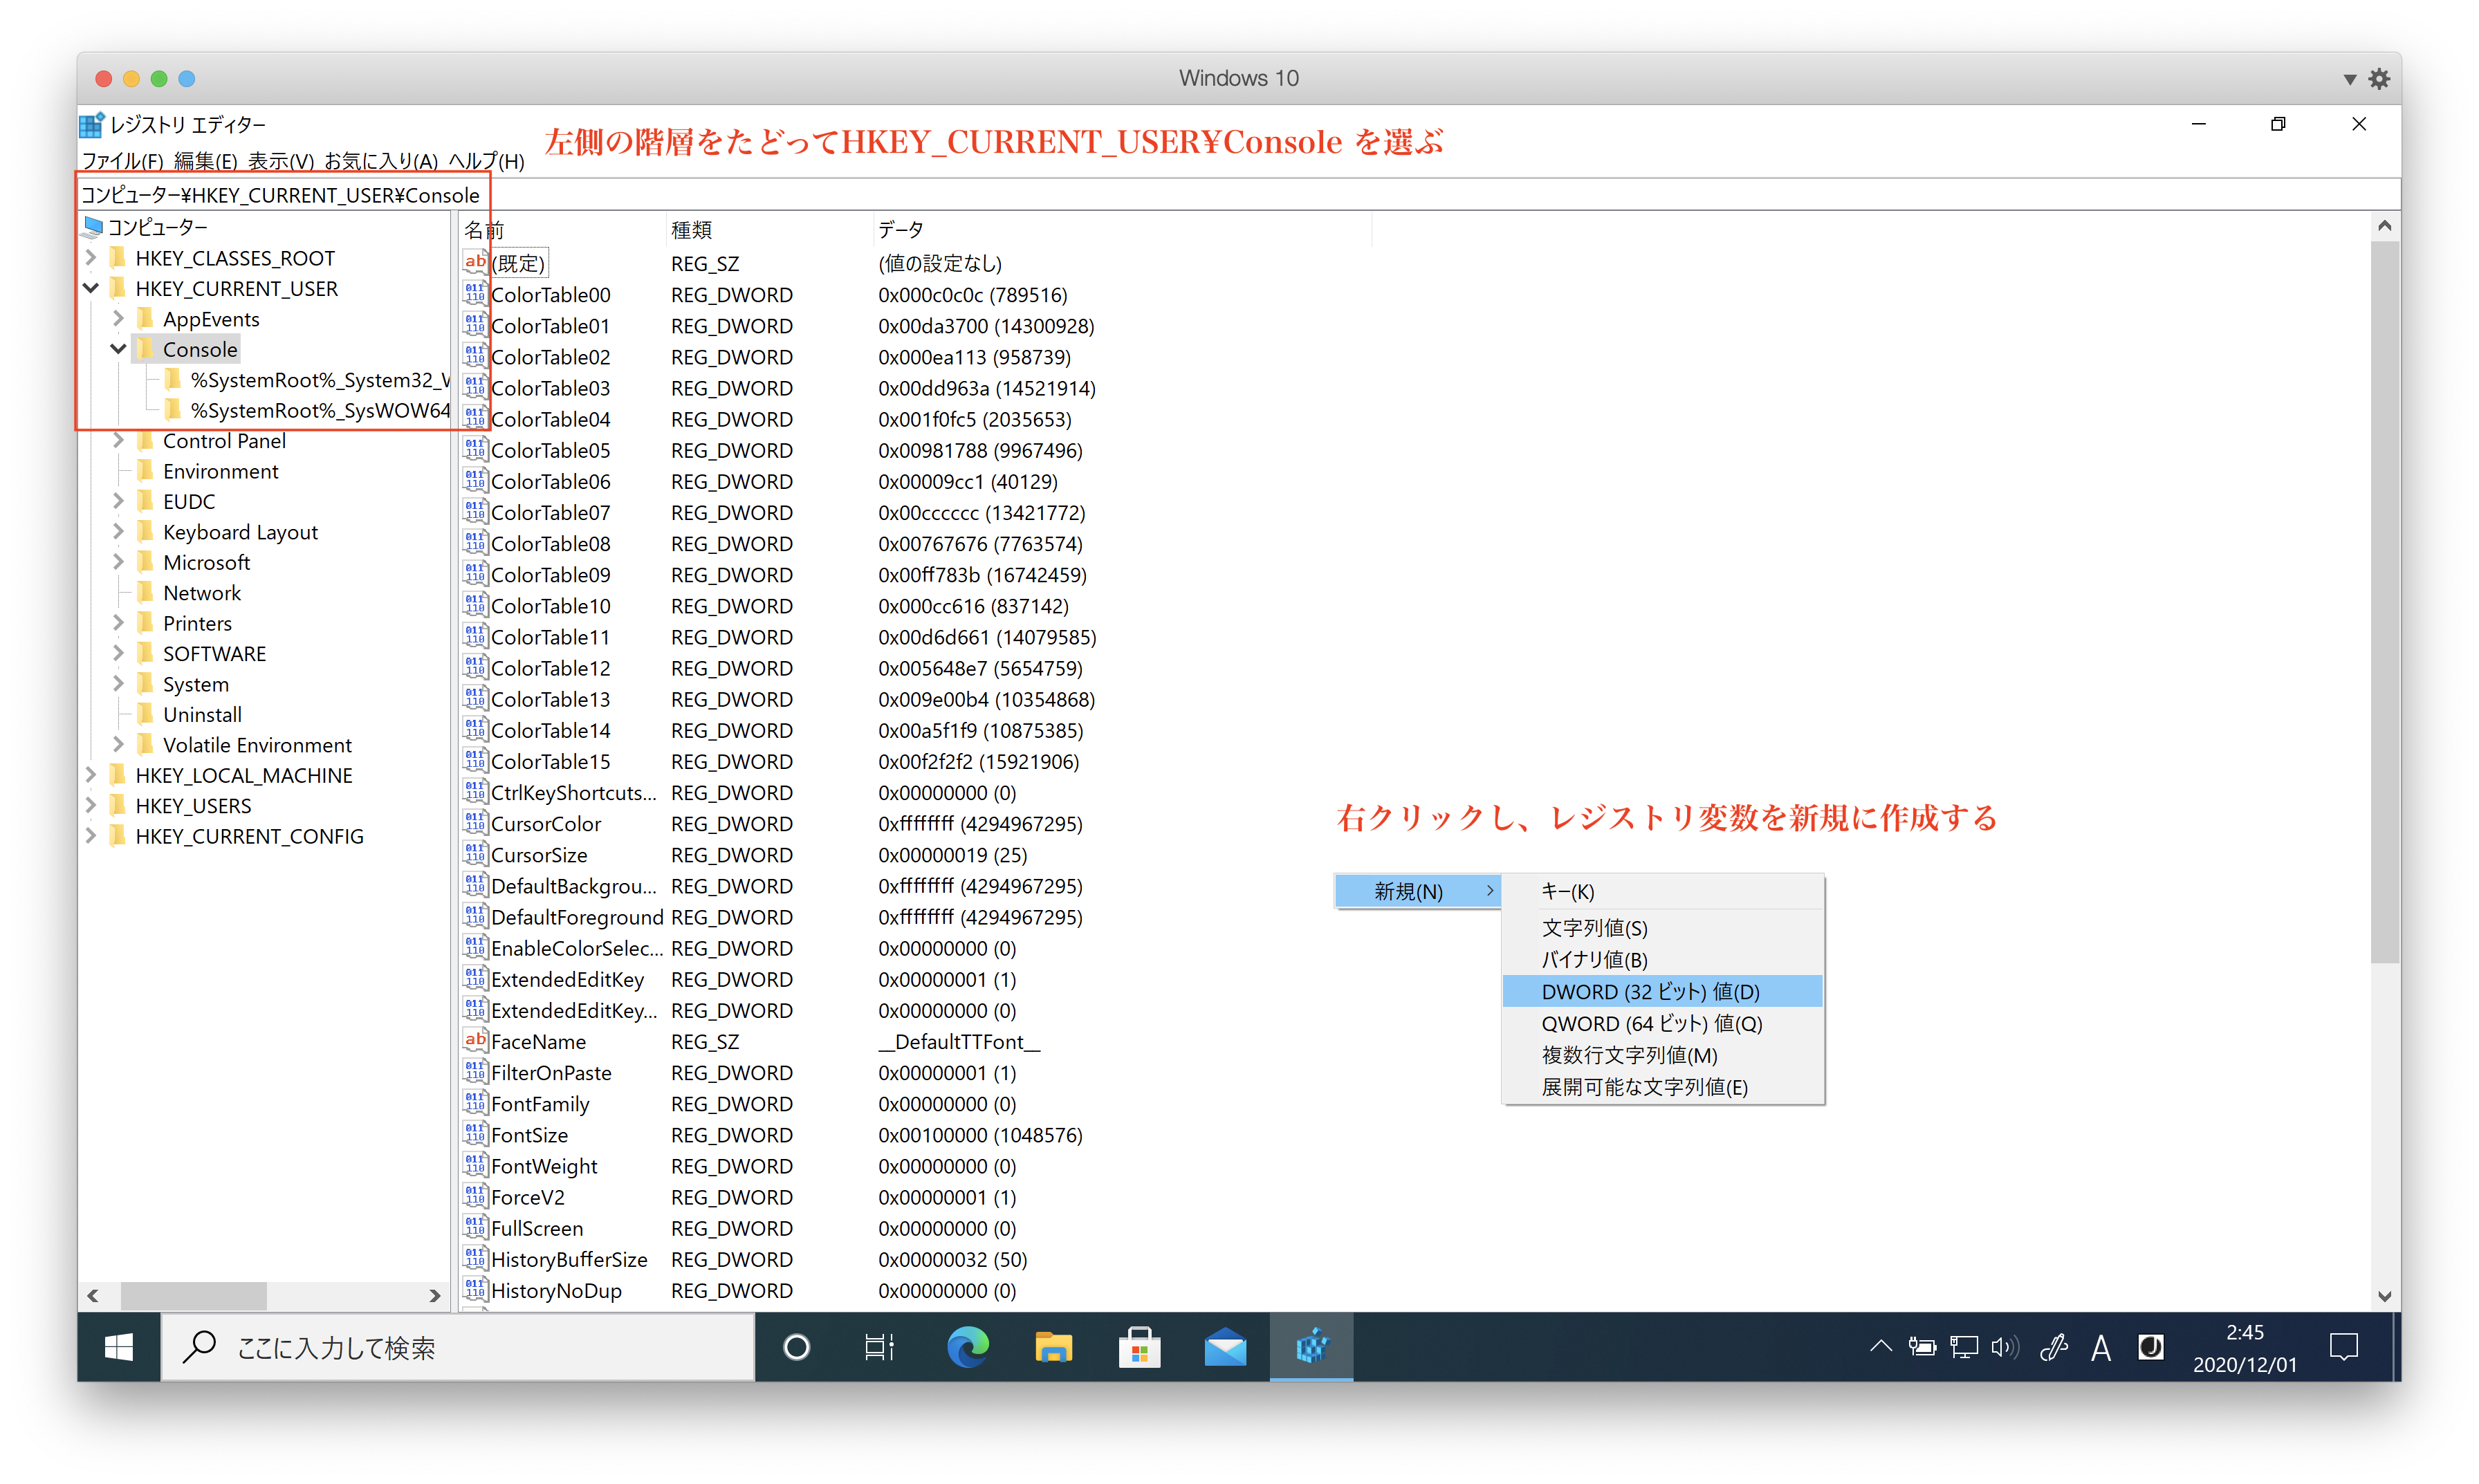2479x1484 pixels.
Task: Click tree horizontal scrollbar right arrow
Action: tap(434, 1296)
